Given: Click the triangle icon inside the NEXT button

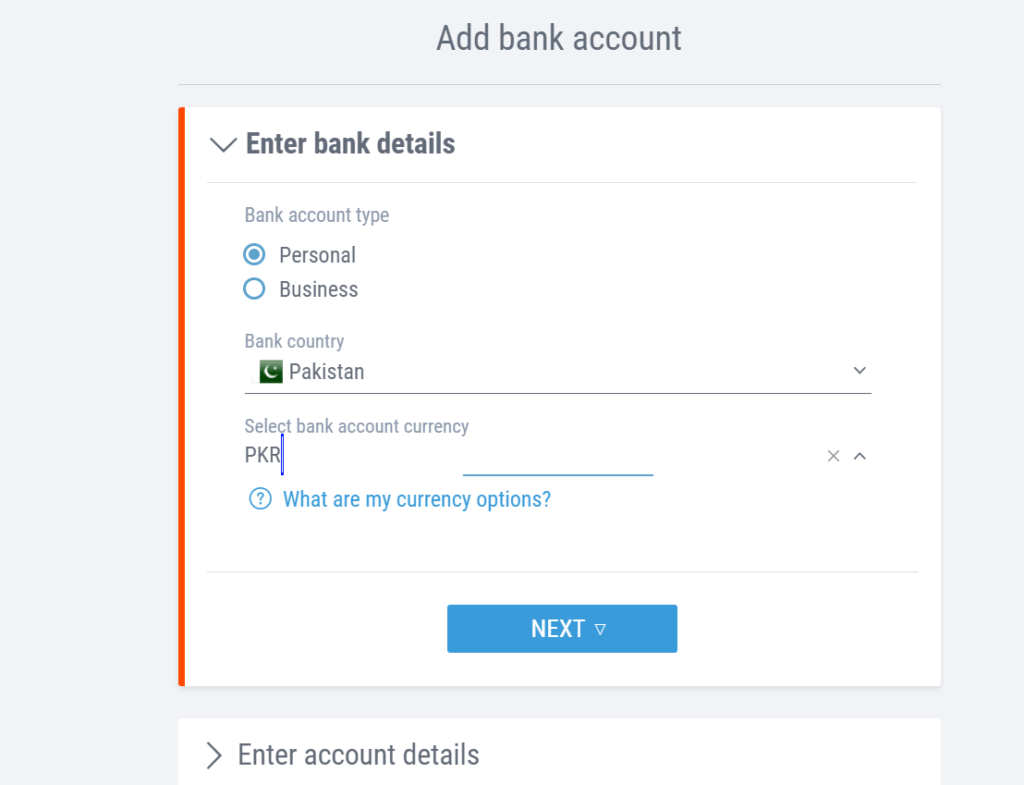Looking at the screenshot, I should [x=600, y=629].
